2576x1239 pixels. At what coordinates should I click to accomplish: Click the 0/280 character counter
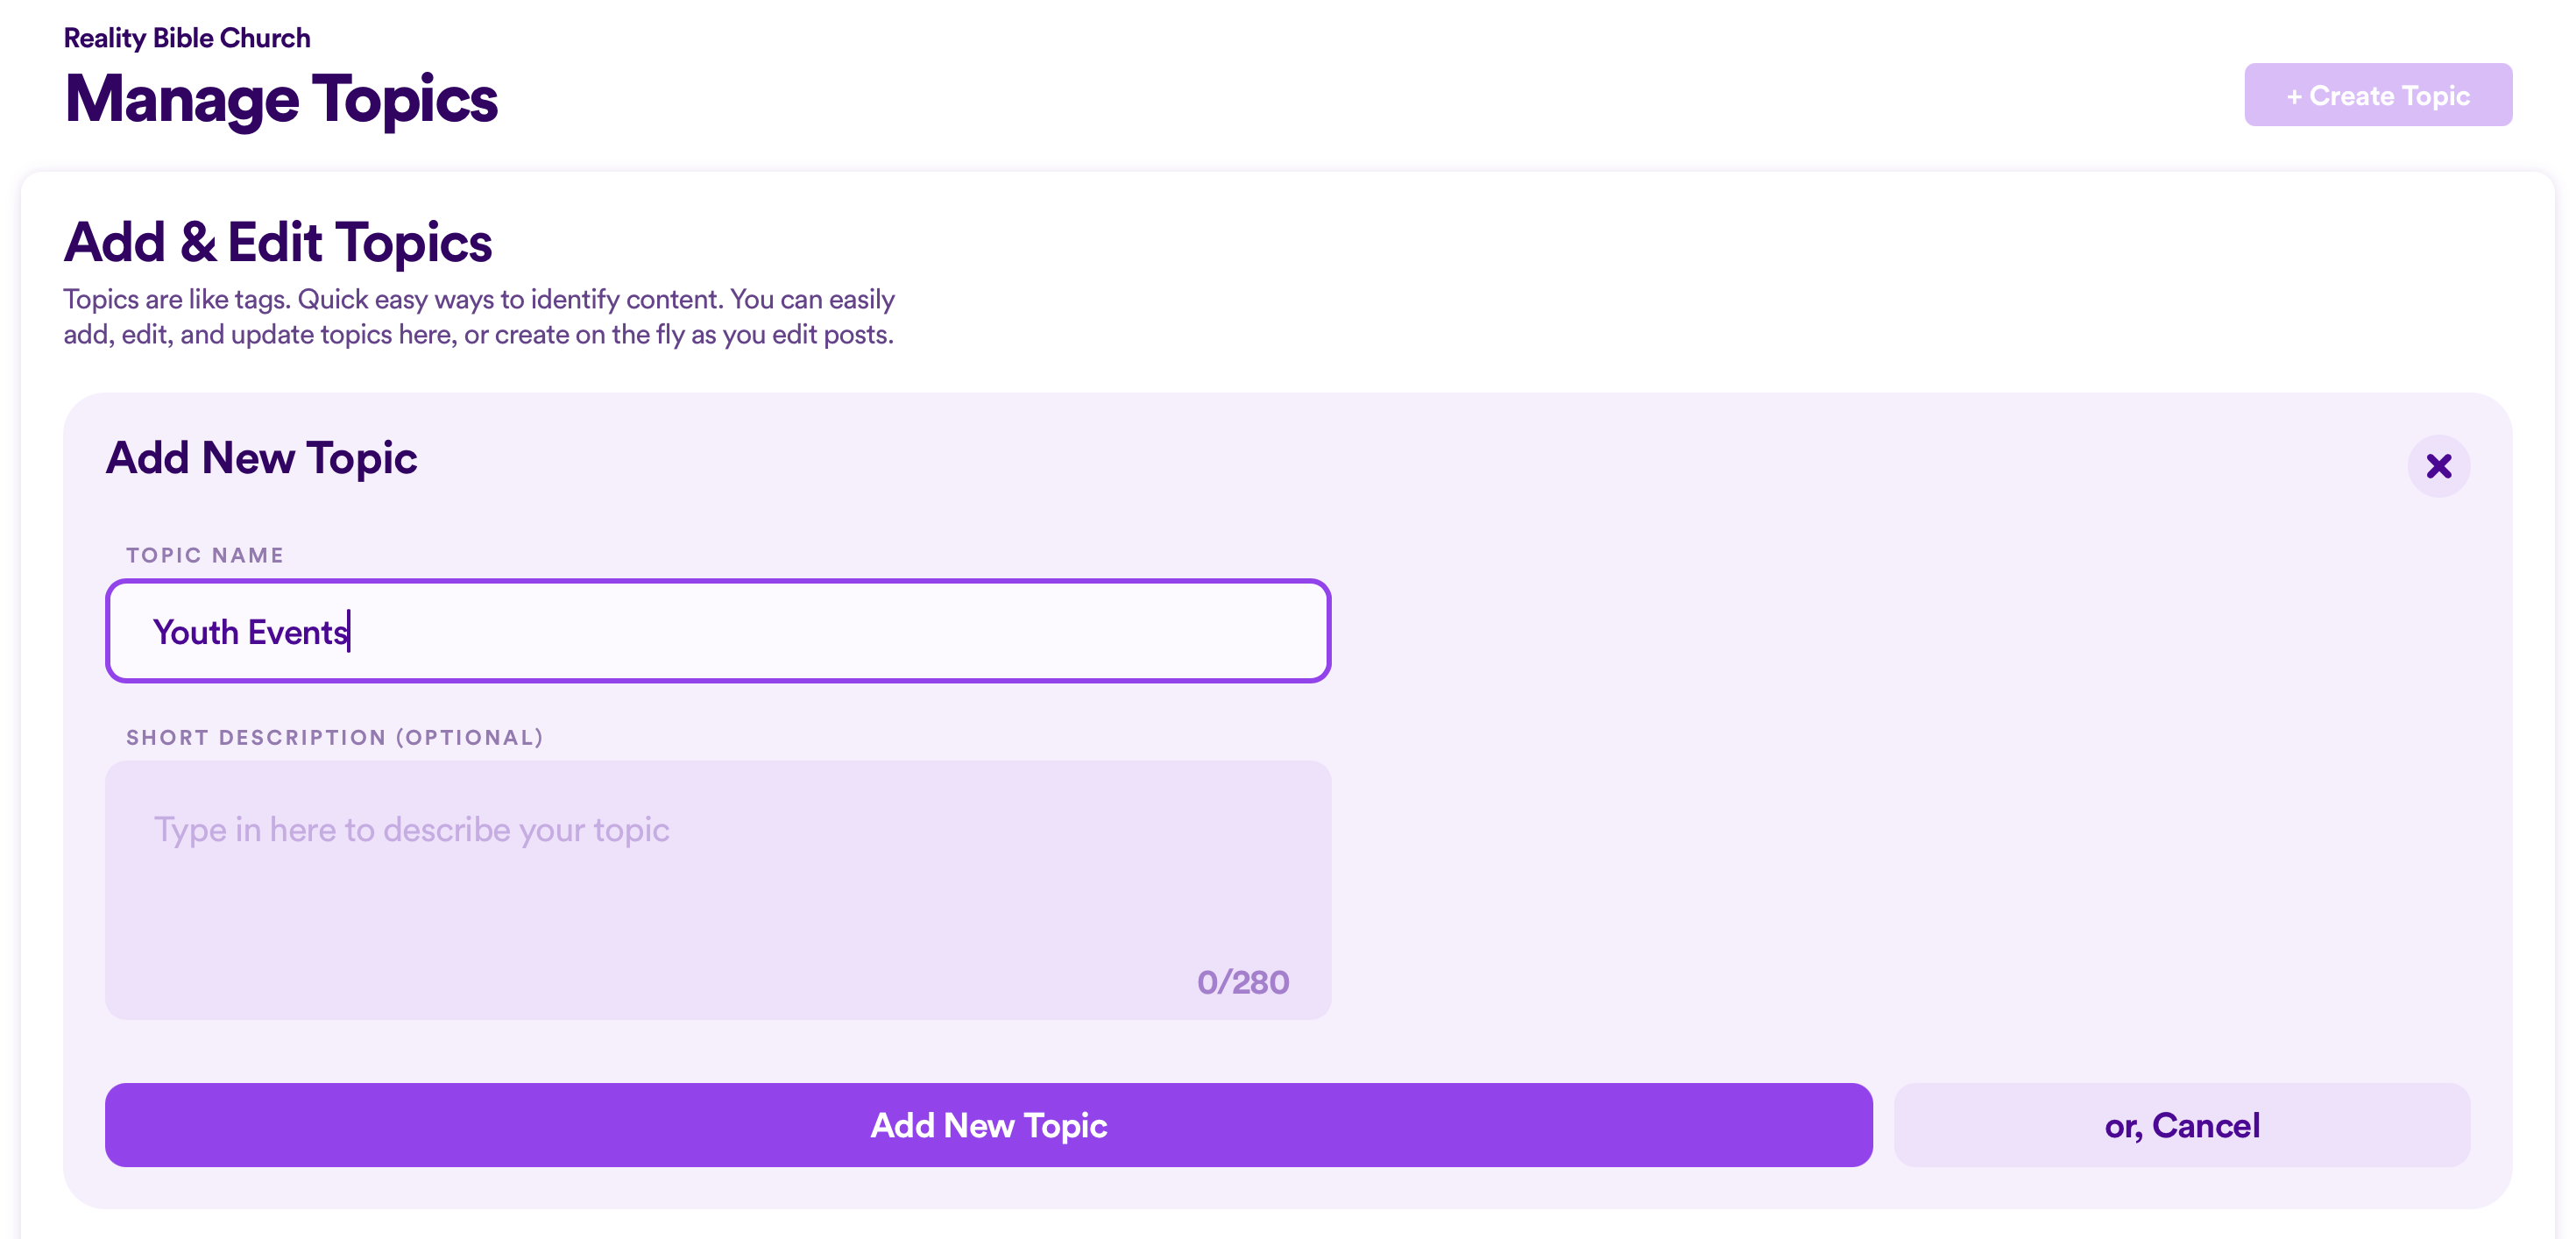coord(1242,982)
